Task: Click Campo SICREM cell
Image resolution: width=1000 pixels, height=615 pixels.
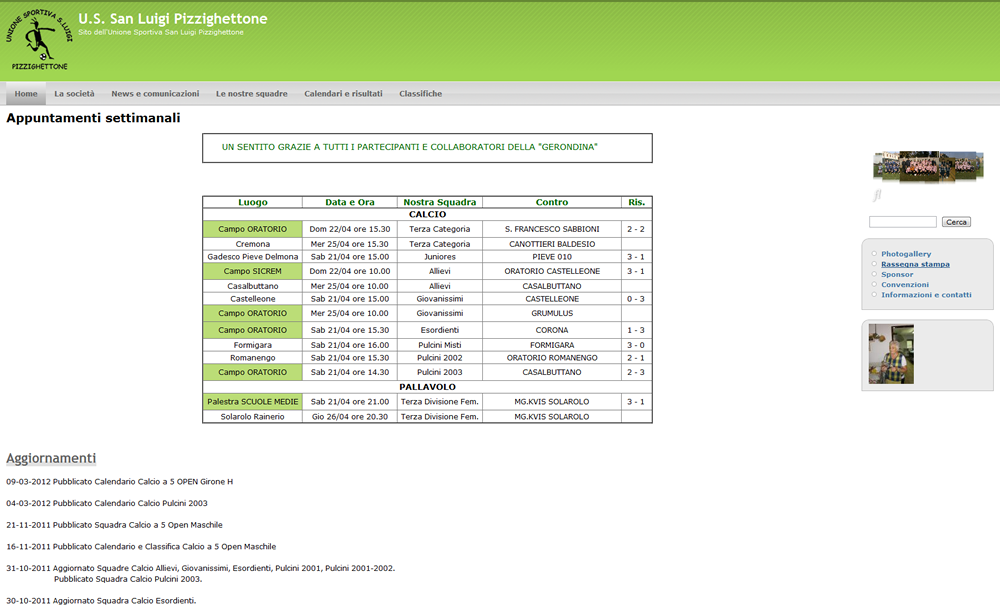Action: (x=253, y=271)
